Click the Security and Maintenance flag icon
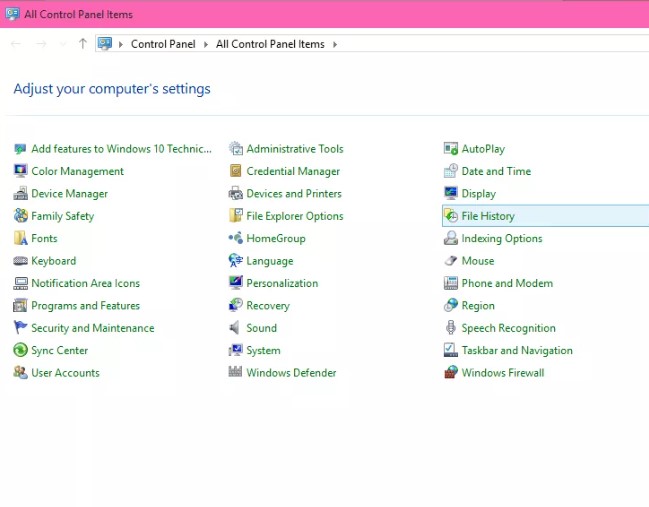Viewport: 649px width, 507px height. tap(20, 328)
